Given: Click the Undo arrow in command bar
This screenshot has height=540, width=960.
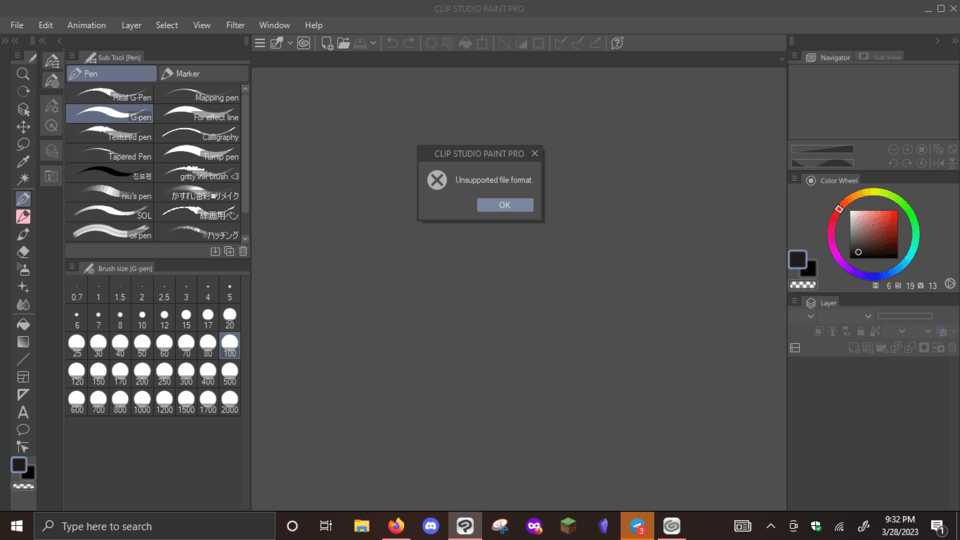Looking at the screenshot, I should click(x=392, y=43).
